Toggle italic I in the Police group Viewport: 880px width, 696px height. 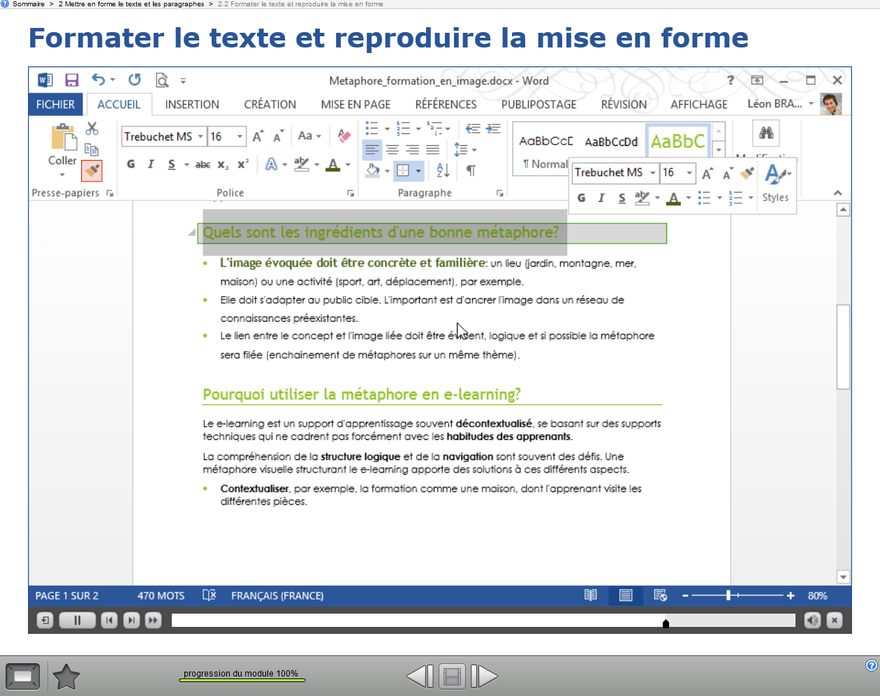[x=151, y=165]
